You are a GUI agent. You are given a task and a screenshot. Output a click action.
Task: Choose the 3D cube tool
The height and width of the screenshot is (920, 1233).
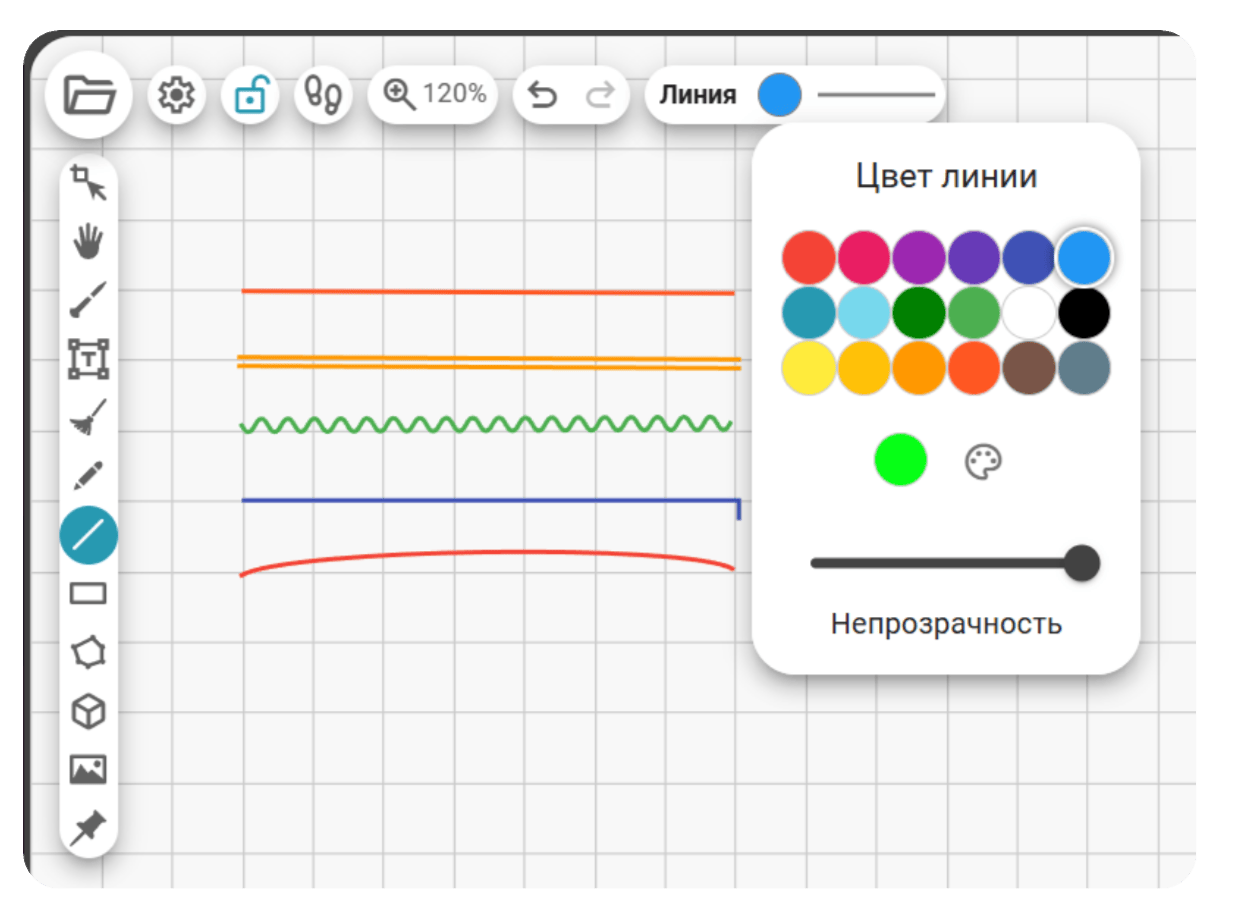[x=89, y=712]
